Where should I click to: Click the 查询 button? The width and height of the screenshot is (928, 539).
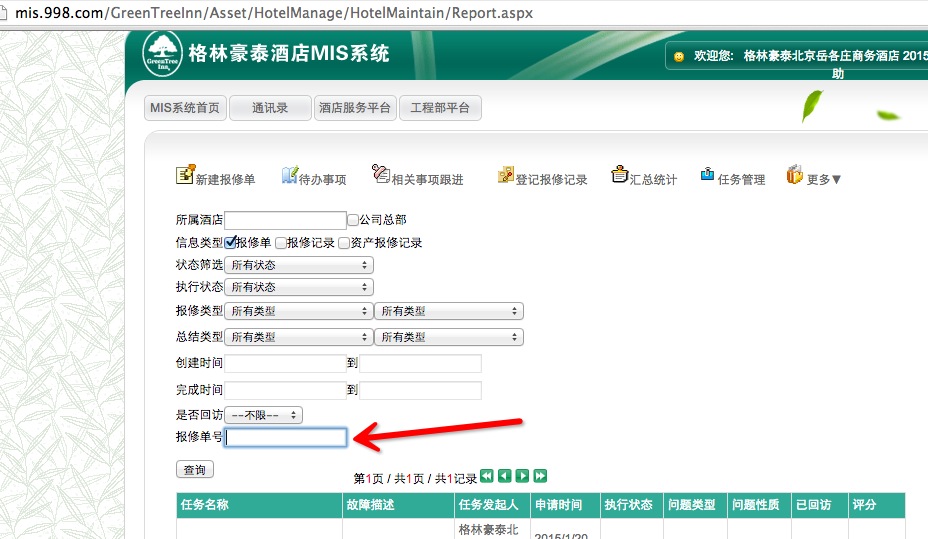click(x=195, y=470)
